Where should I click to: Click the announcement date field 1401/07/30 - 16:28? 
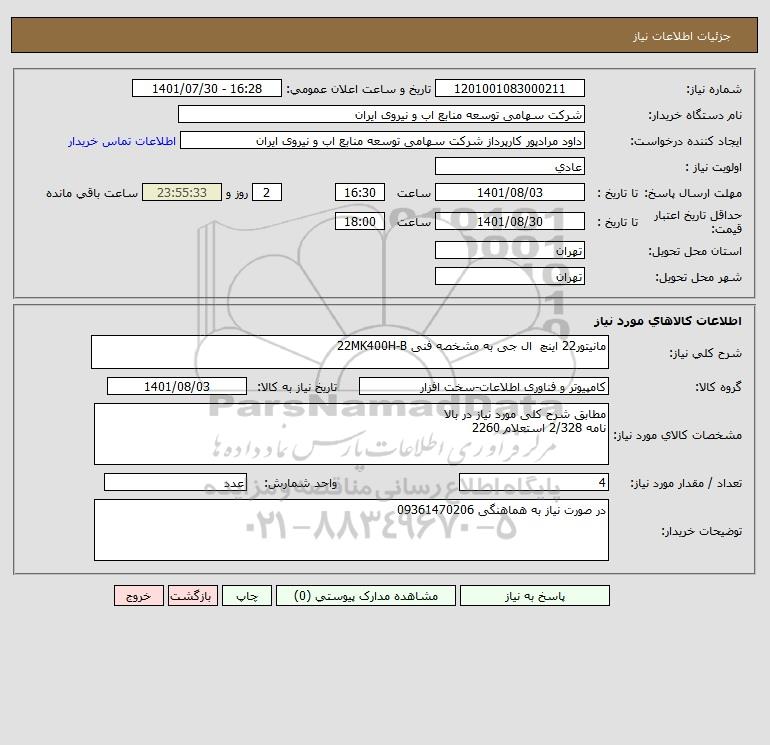click(207, 88)
